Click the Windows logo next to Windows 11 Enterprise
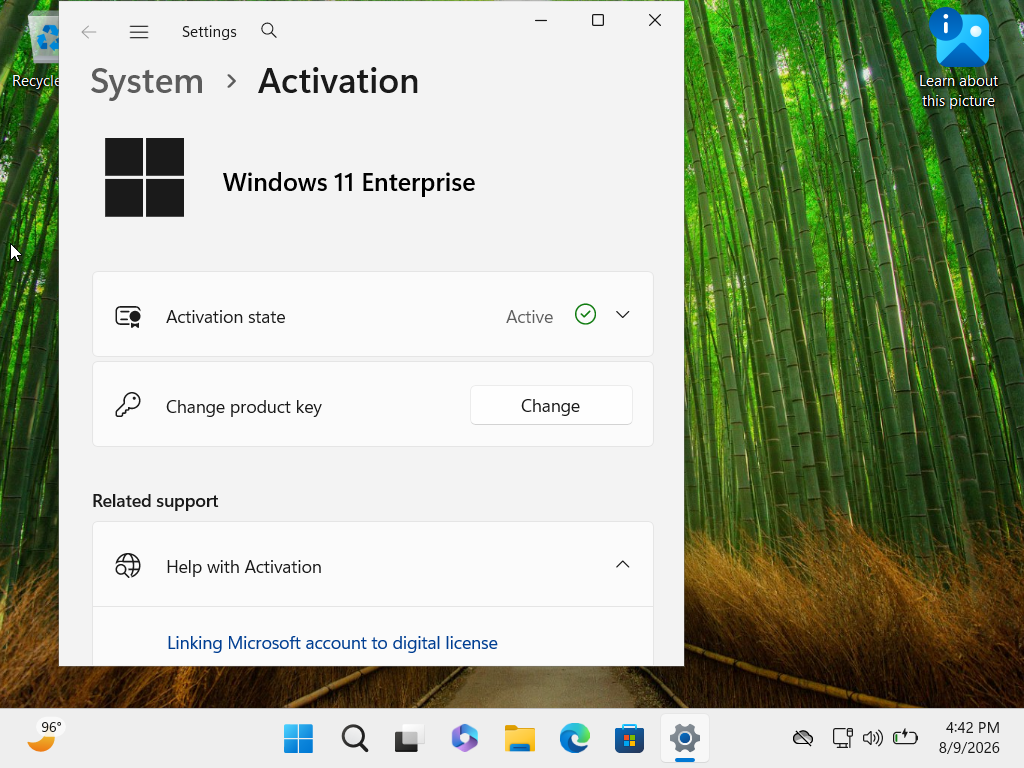Viewport: 1024px width, 768px height. pos(144,177)
